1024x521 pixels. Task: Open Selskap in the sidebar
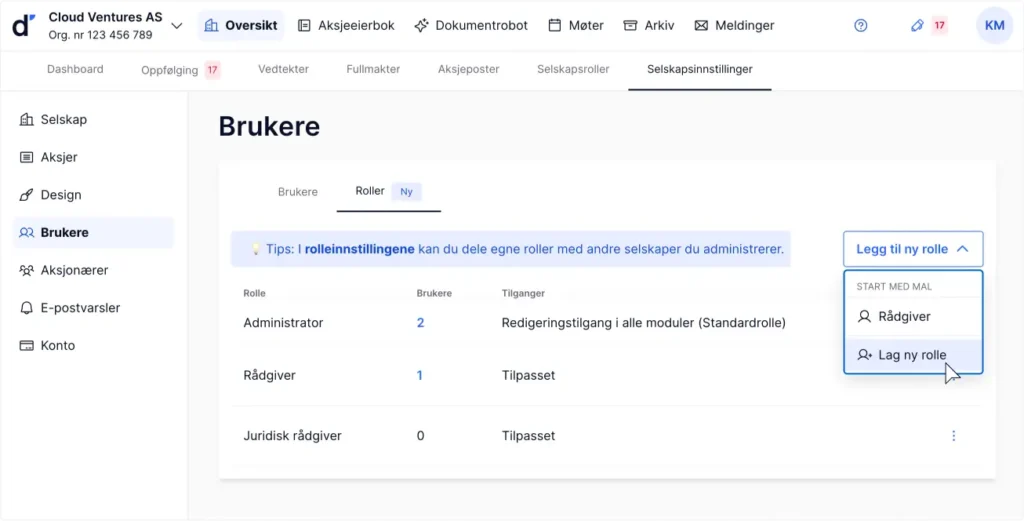click(x=63, y=120)
